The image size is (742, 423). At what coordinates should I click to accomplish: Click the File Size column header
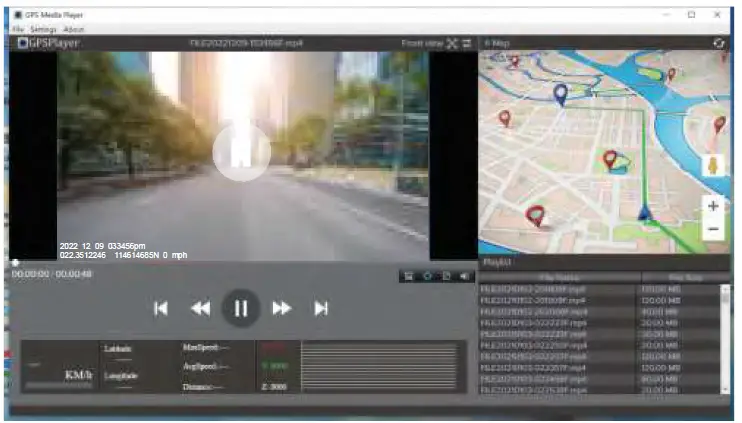pos(685,278)
